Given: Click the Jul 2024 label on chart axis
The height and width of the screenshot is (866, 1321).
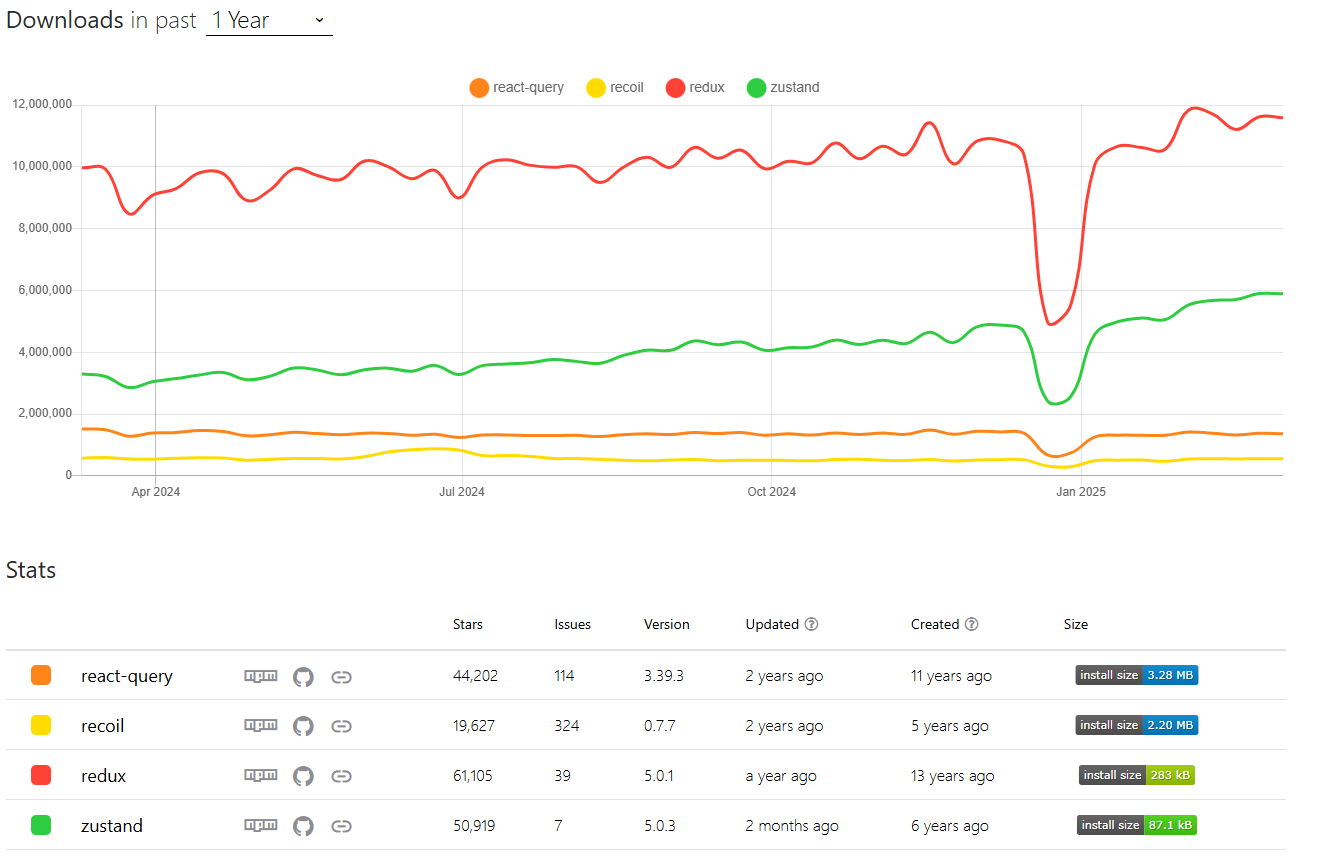Looking at the screenshot, I should coord(462,492).
